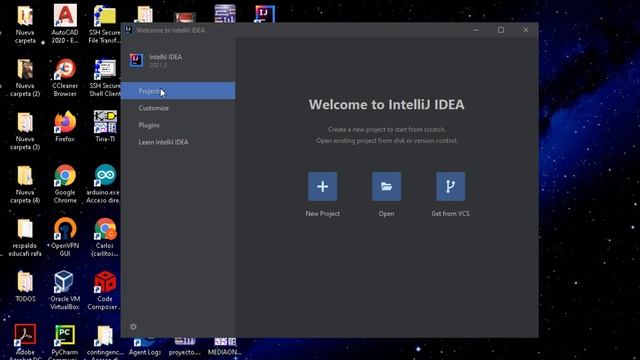
Task: Select the Nueva carpeta (3) desktop folder
Action: coord(25,131)
